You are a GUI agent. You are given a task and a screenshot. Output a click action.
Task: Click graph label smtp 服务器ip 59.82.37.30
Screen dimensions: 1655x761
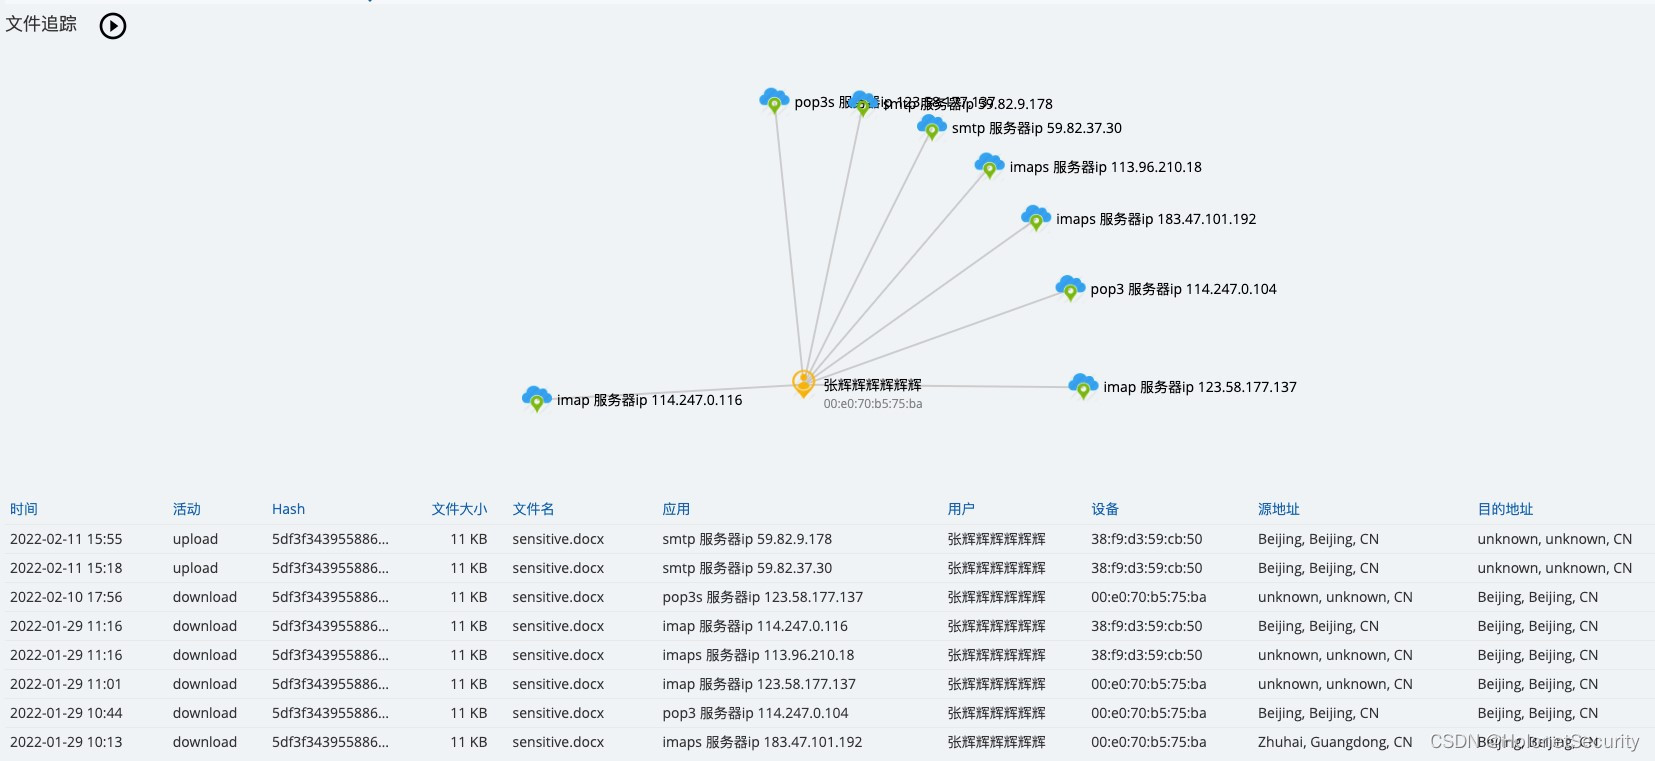tap(1037, 128)
